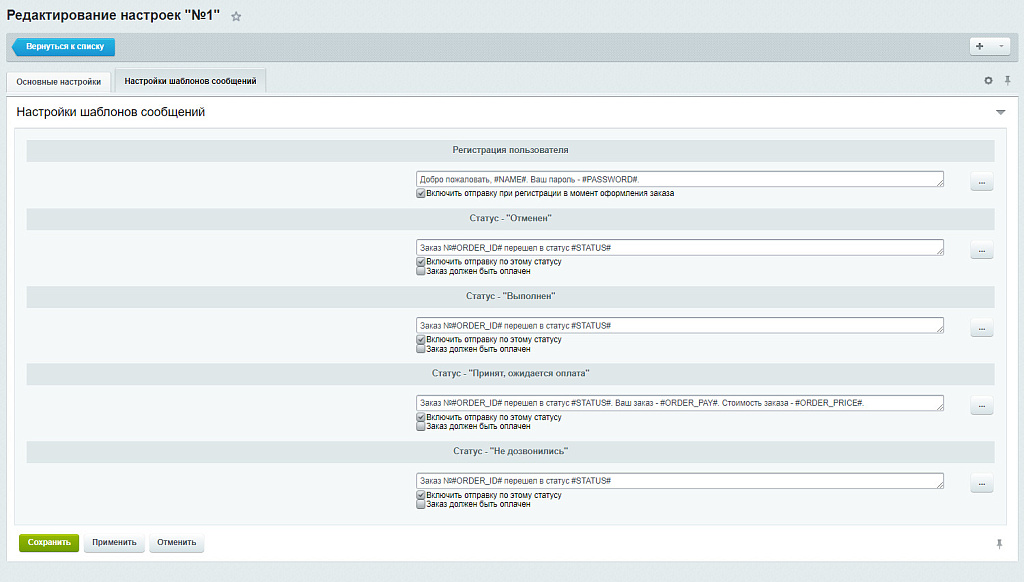Open the dropdown arrow next to plus button
This screenshot has width=1024, height=582.
[1001, 46]
